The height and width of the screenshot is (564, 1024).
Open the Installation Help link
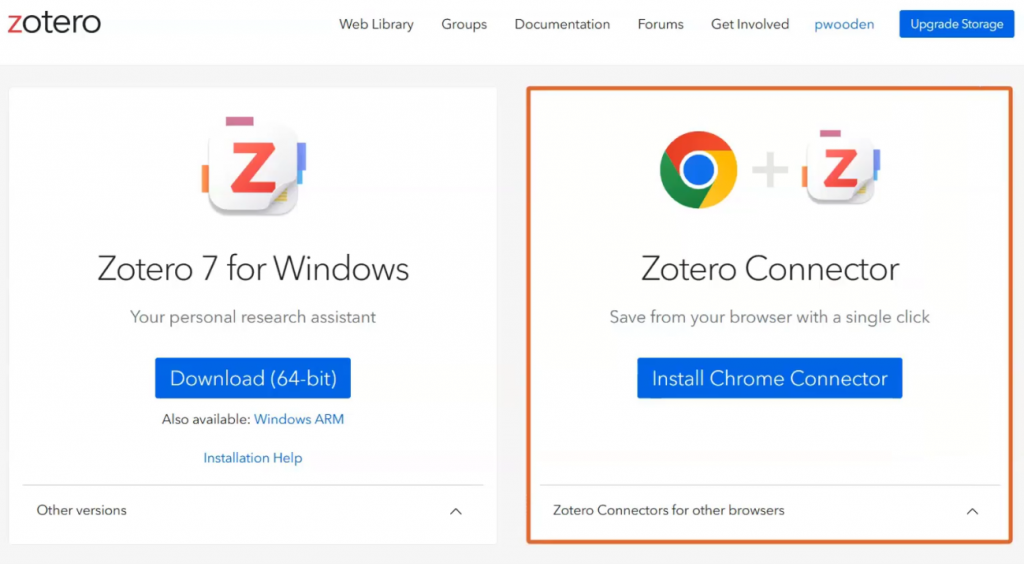click(x=253, y=458)
